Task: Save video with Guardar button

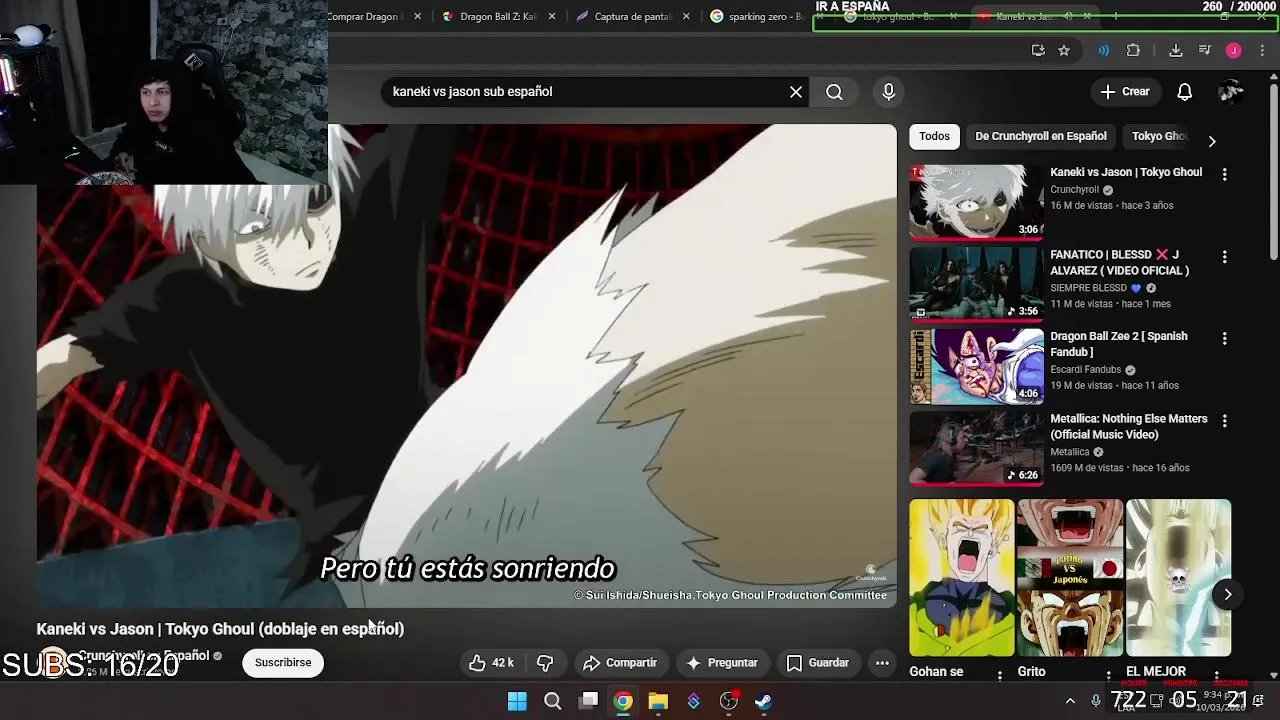Action: pyautogui.click(x=818, y=662)
